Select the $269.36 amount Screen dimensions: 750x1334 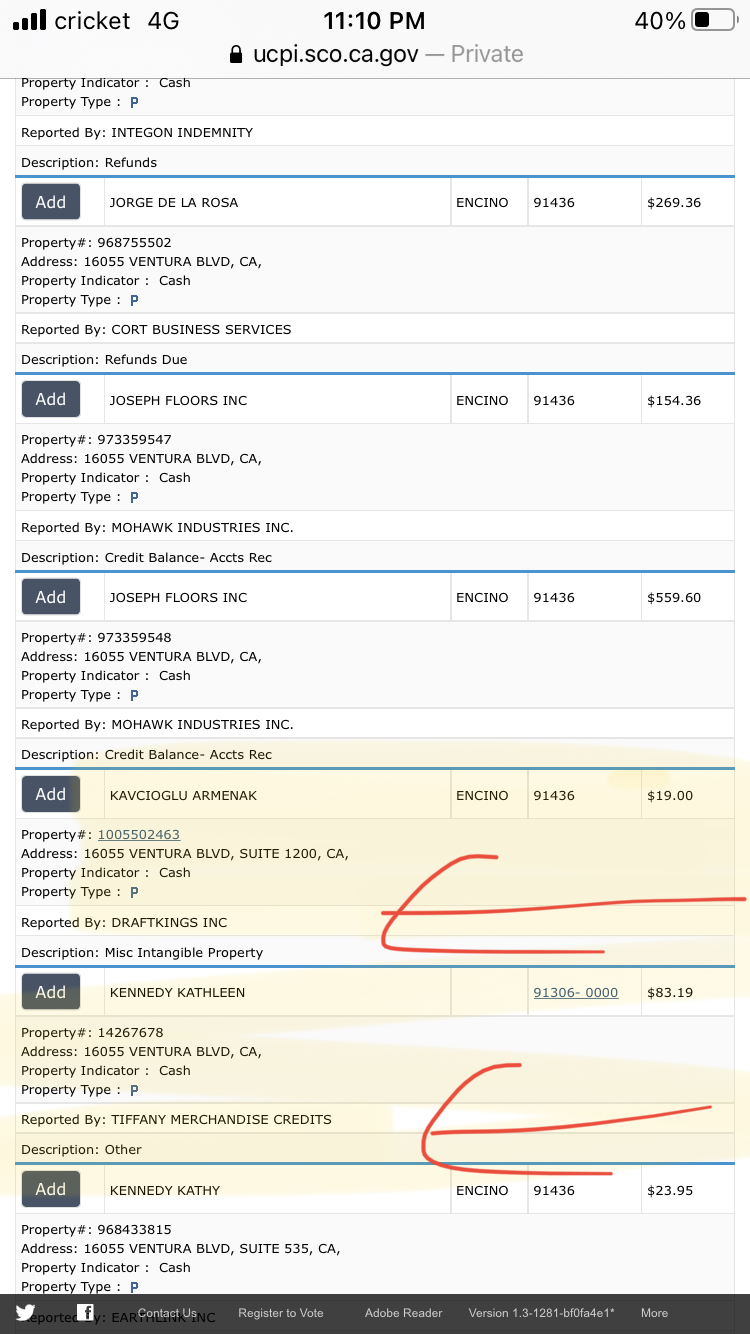[674, 203]
